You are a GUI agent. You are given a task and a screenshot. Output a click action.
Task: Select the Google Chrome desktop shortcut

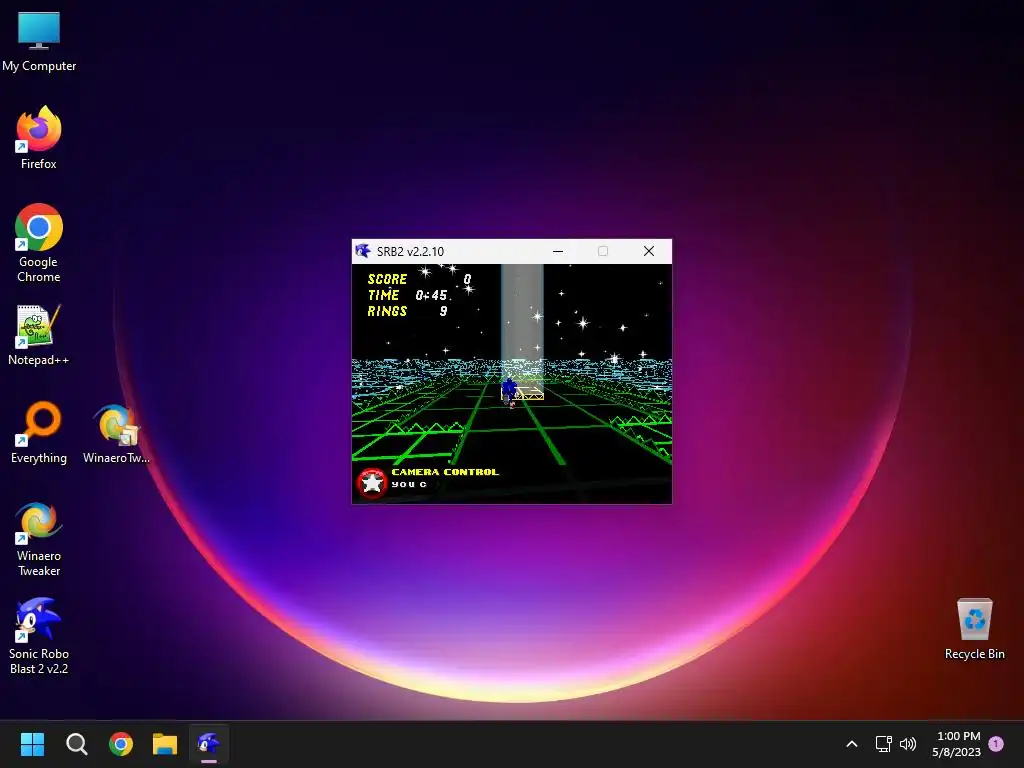[x=39, y=243]
